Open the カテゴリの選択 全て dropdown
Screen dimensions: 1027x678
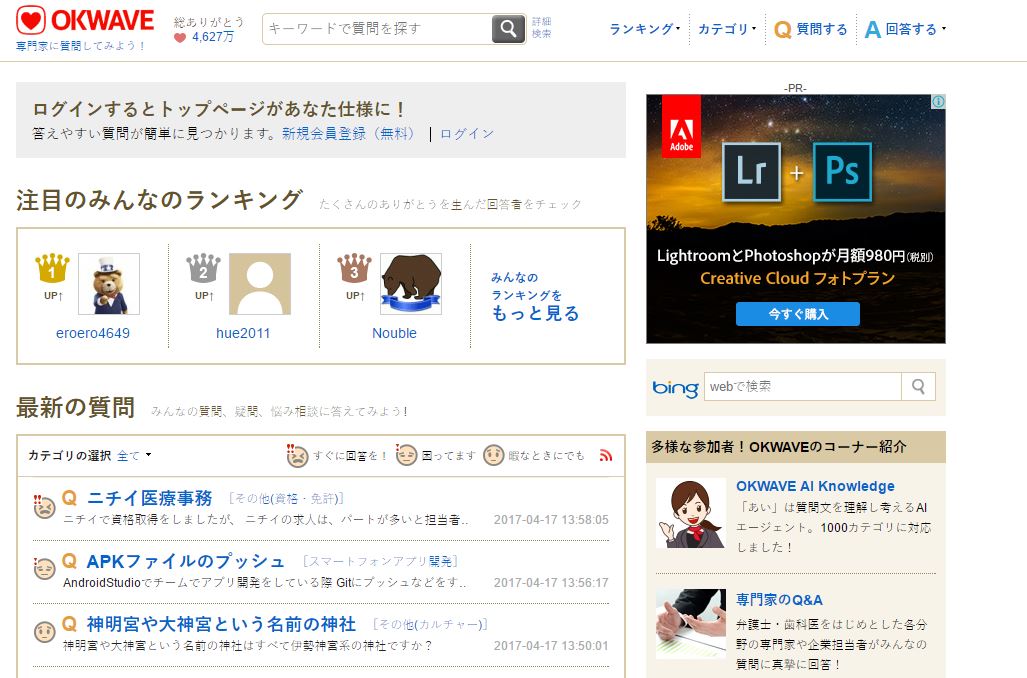134,455
